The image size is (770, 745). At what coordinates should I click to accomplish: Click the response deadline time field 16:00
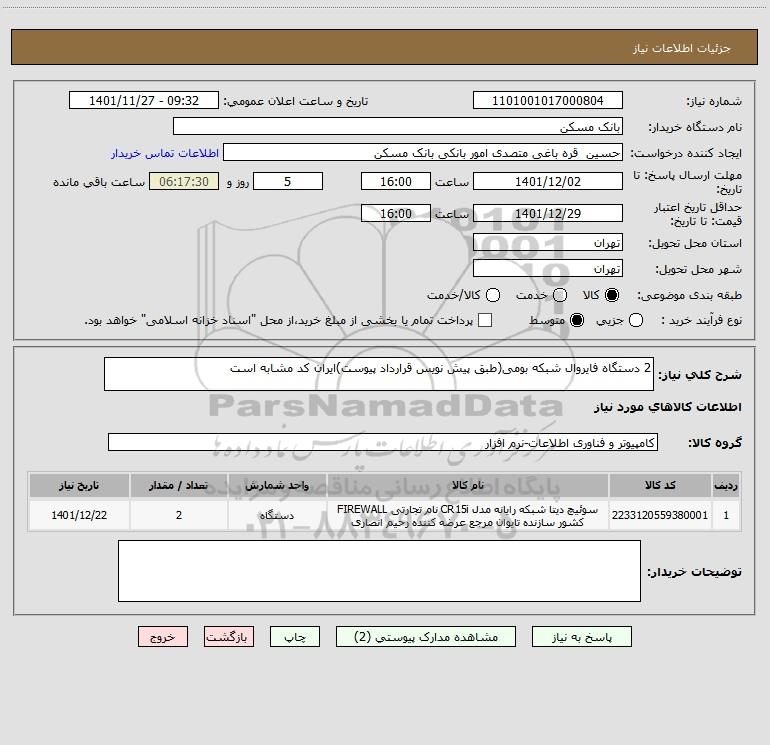tap(396, 181)
